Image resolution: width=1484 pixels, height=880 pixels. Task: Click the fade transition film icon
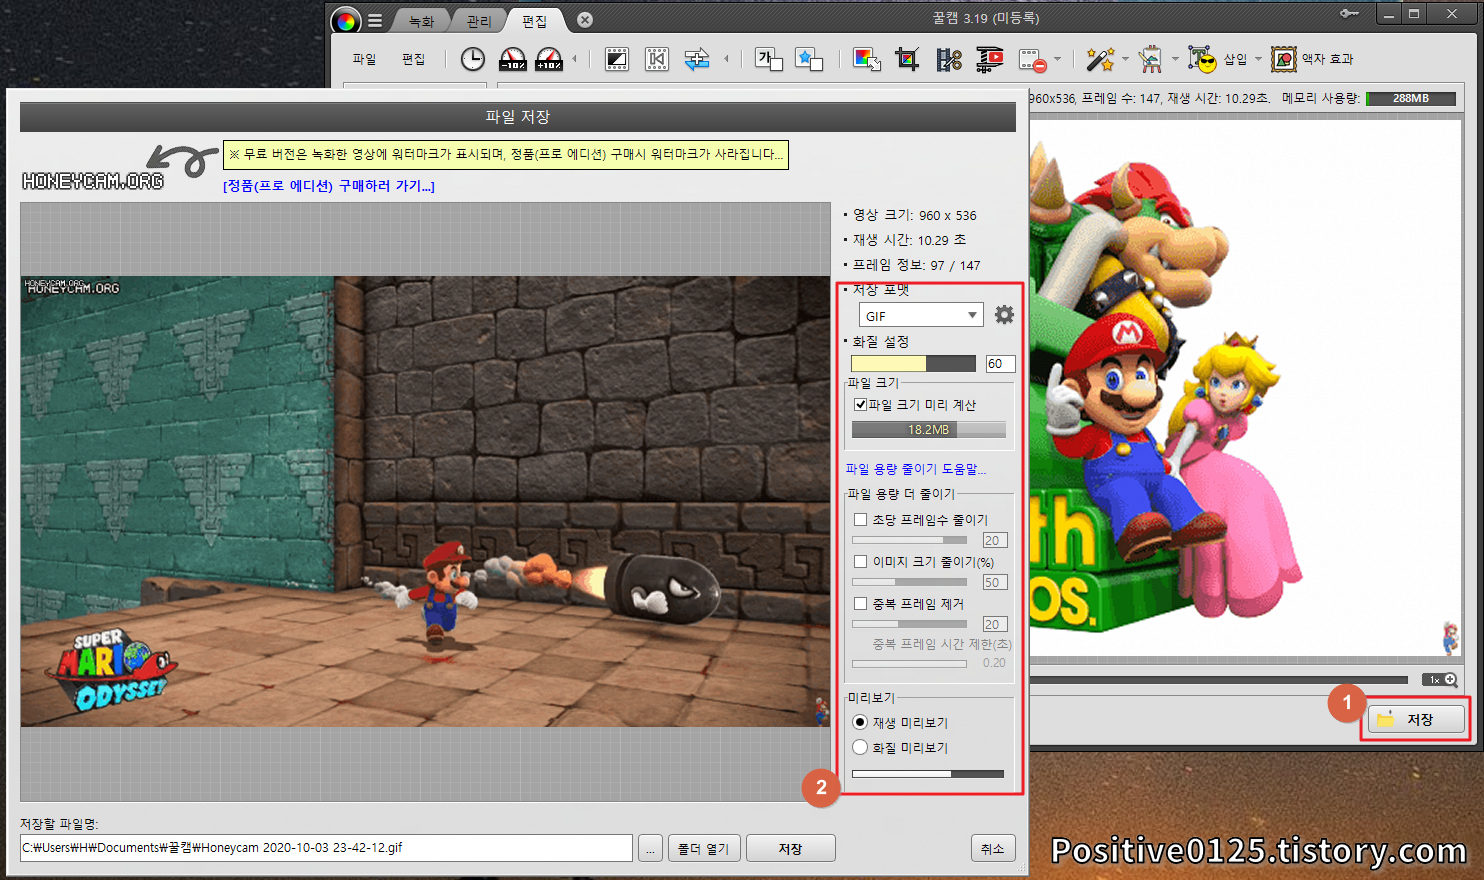click(x=617, y=59)
